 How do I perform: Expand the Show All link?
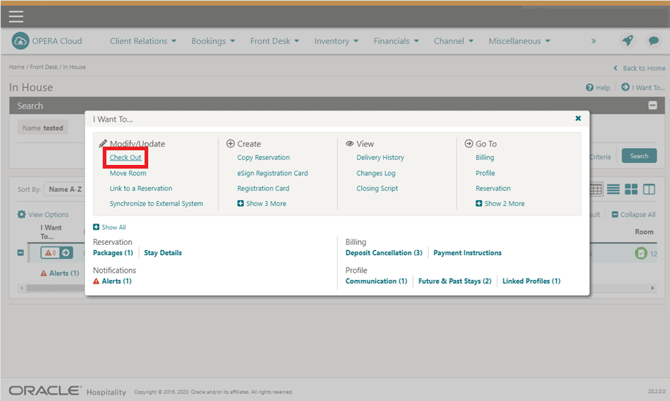pos(110,227)
